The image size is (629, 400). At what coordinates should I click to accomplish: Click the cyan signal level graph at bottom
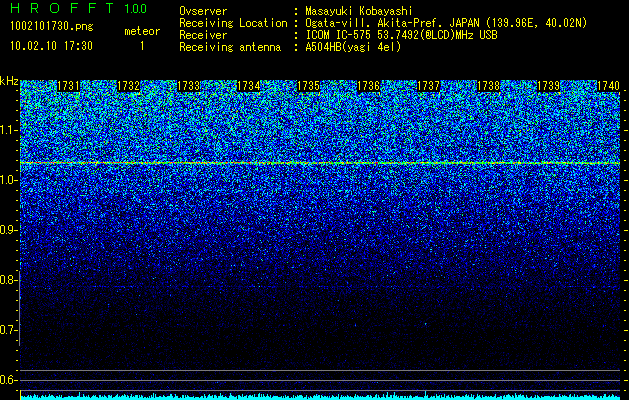click(x=320, y=396)
